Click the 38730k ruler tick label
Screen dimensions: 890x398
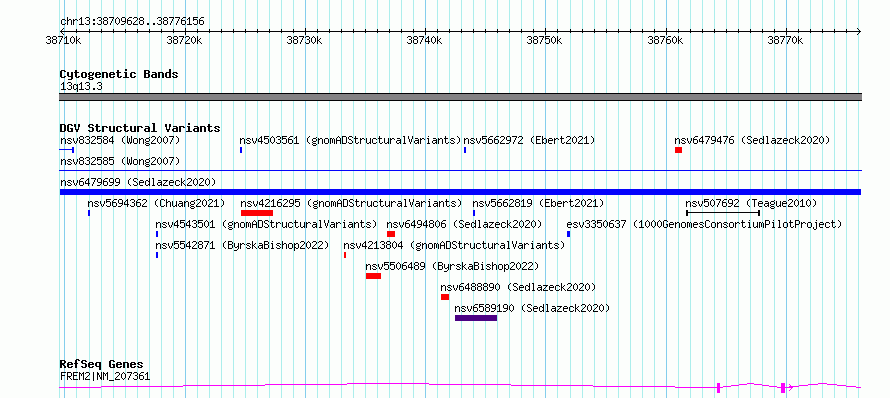tap(305, 41)
